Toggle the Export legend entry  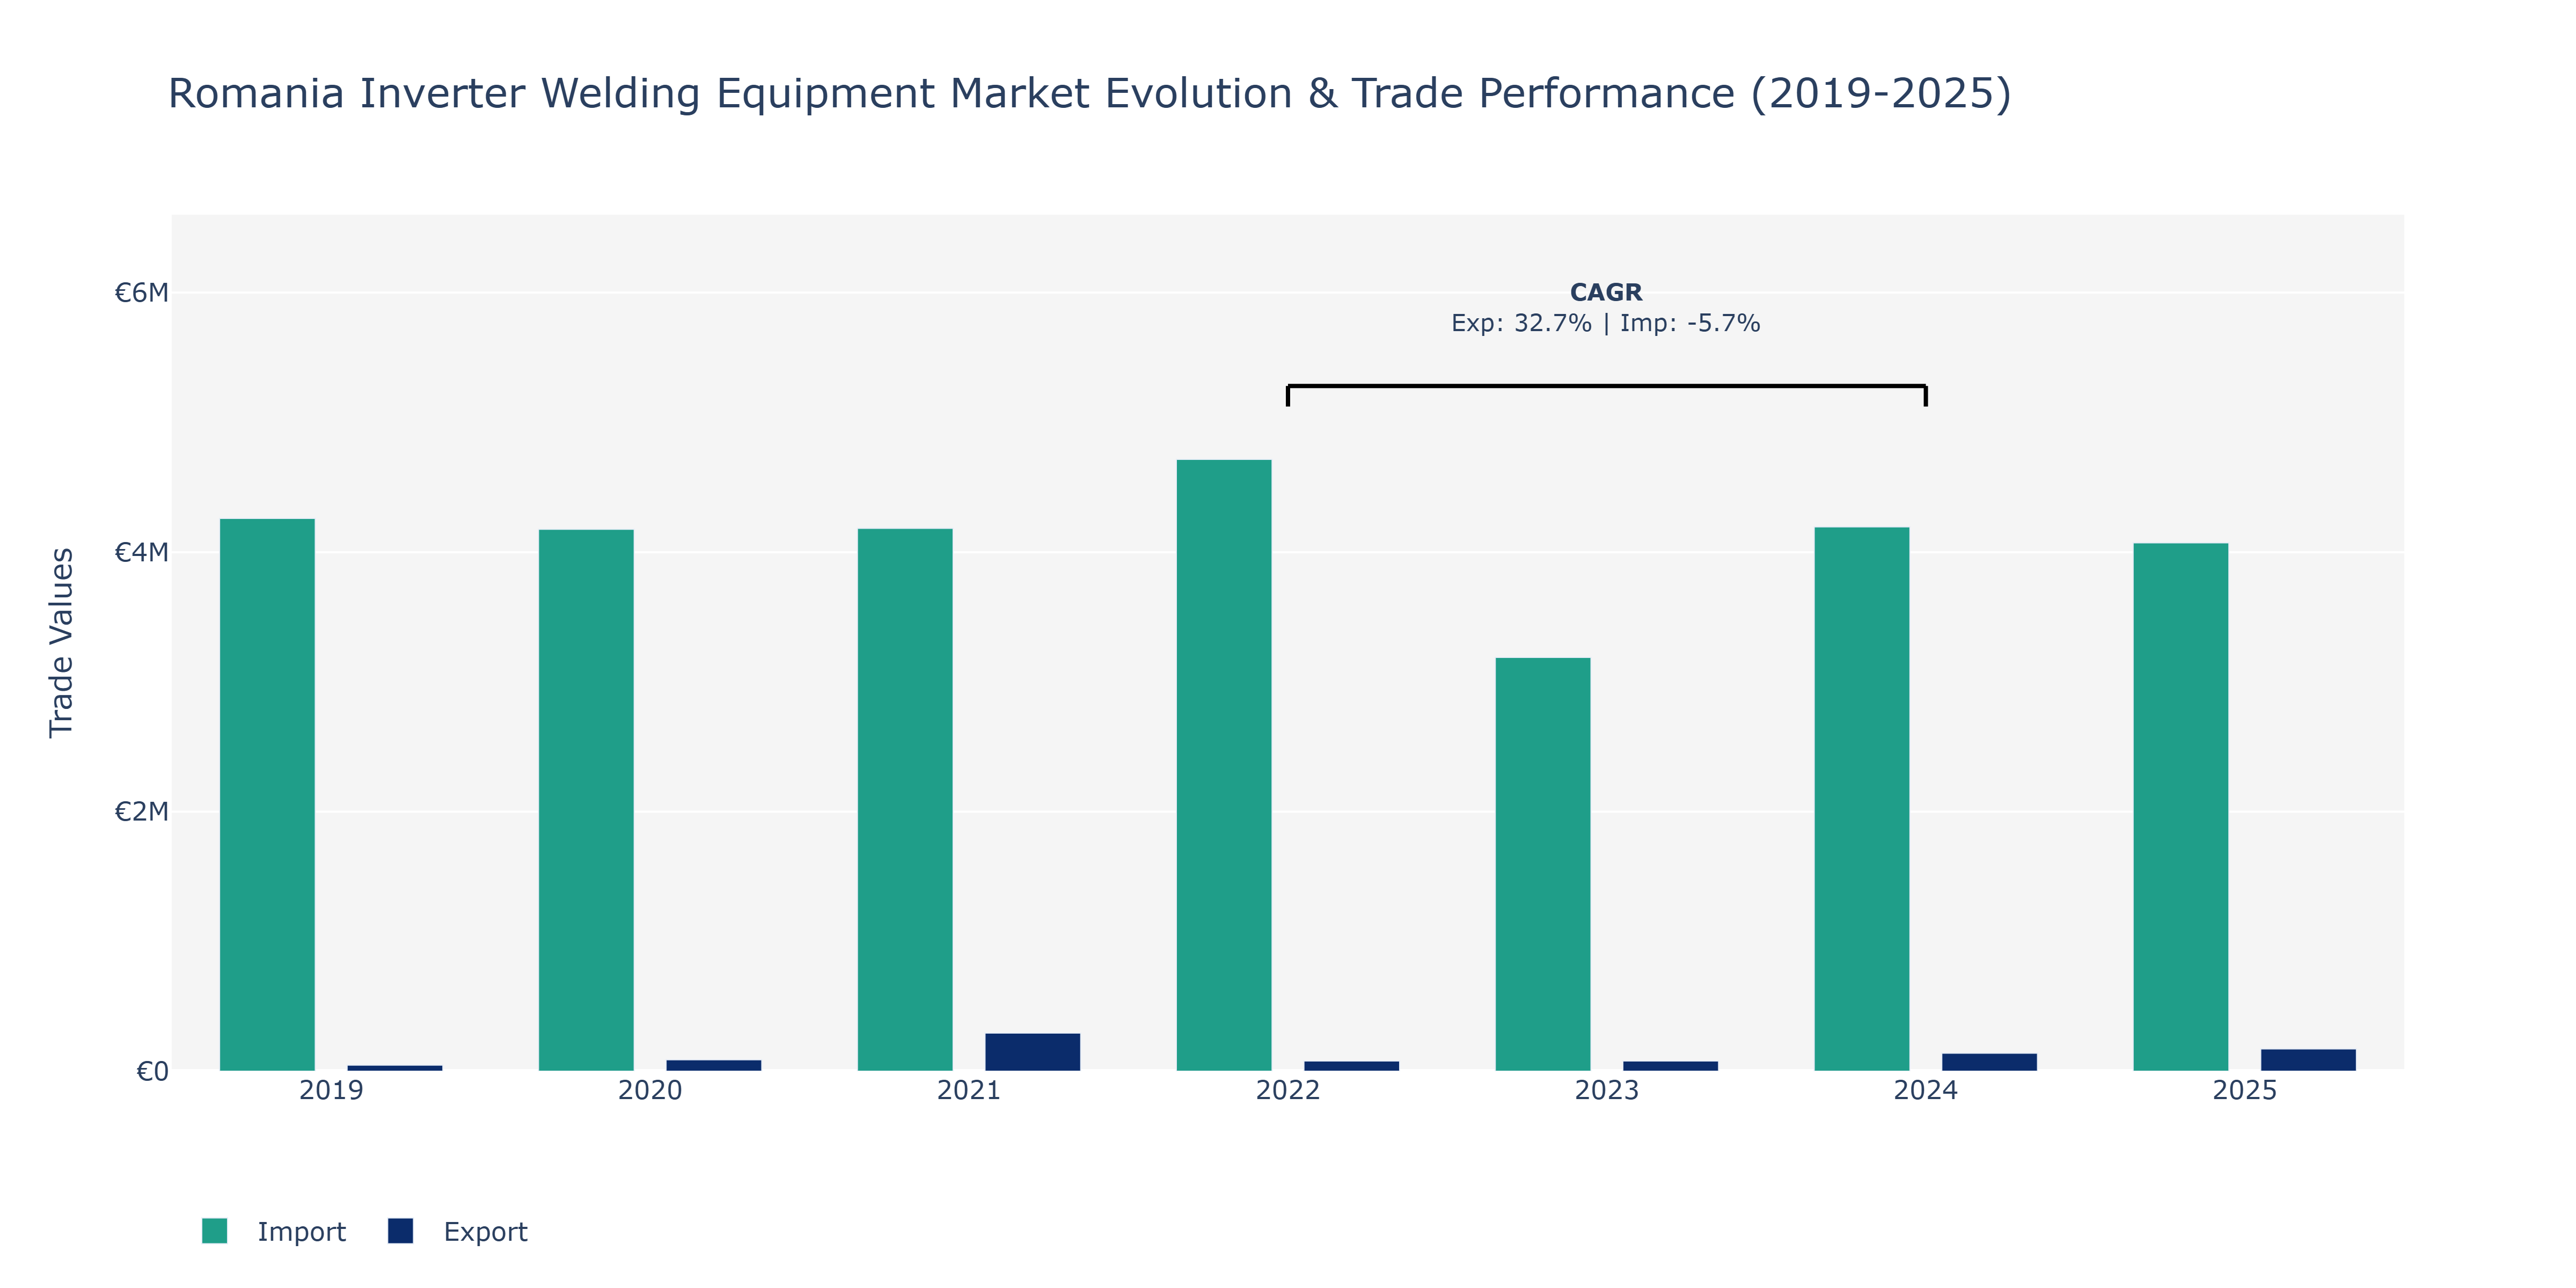click(458, 1231)
